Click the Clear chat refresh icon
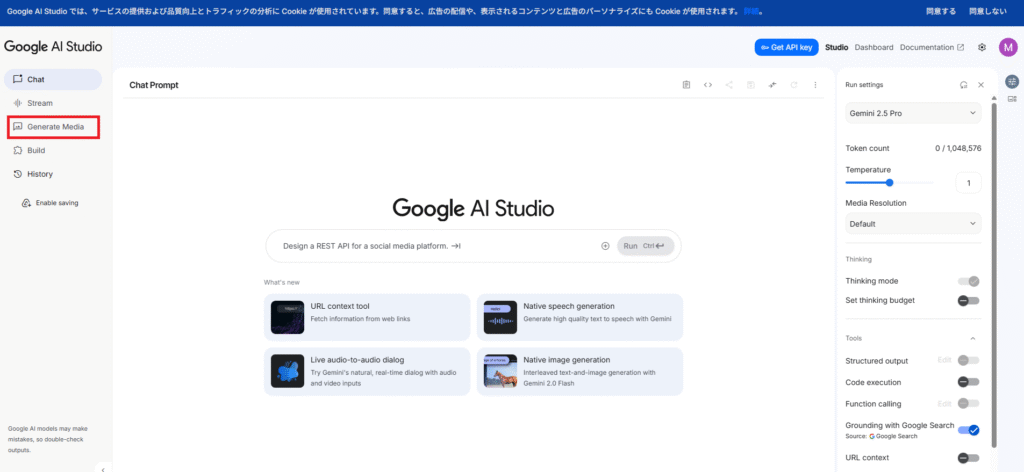Image resolution: width=1024 pixels, height=472 pixels. pos(794,85)
